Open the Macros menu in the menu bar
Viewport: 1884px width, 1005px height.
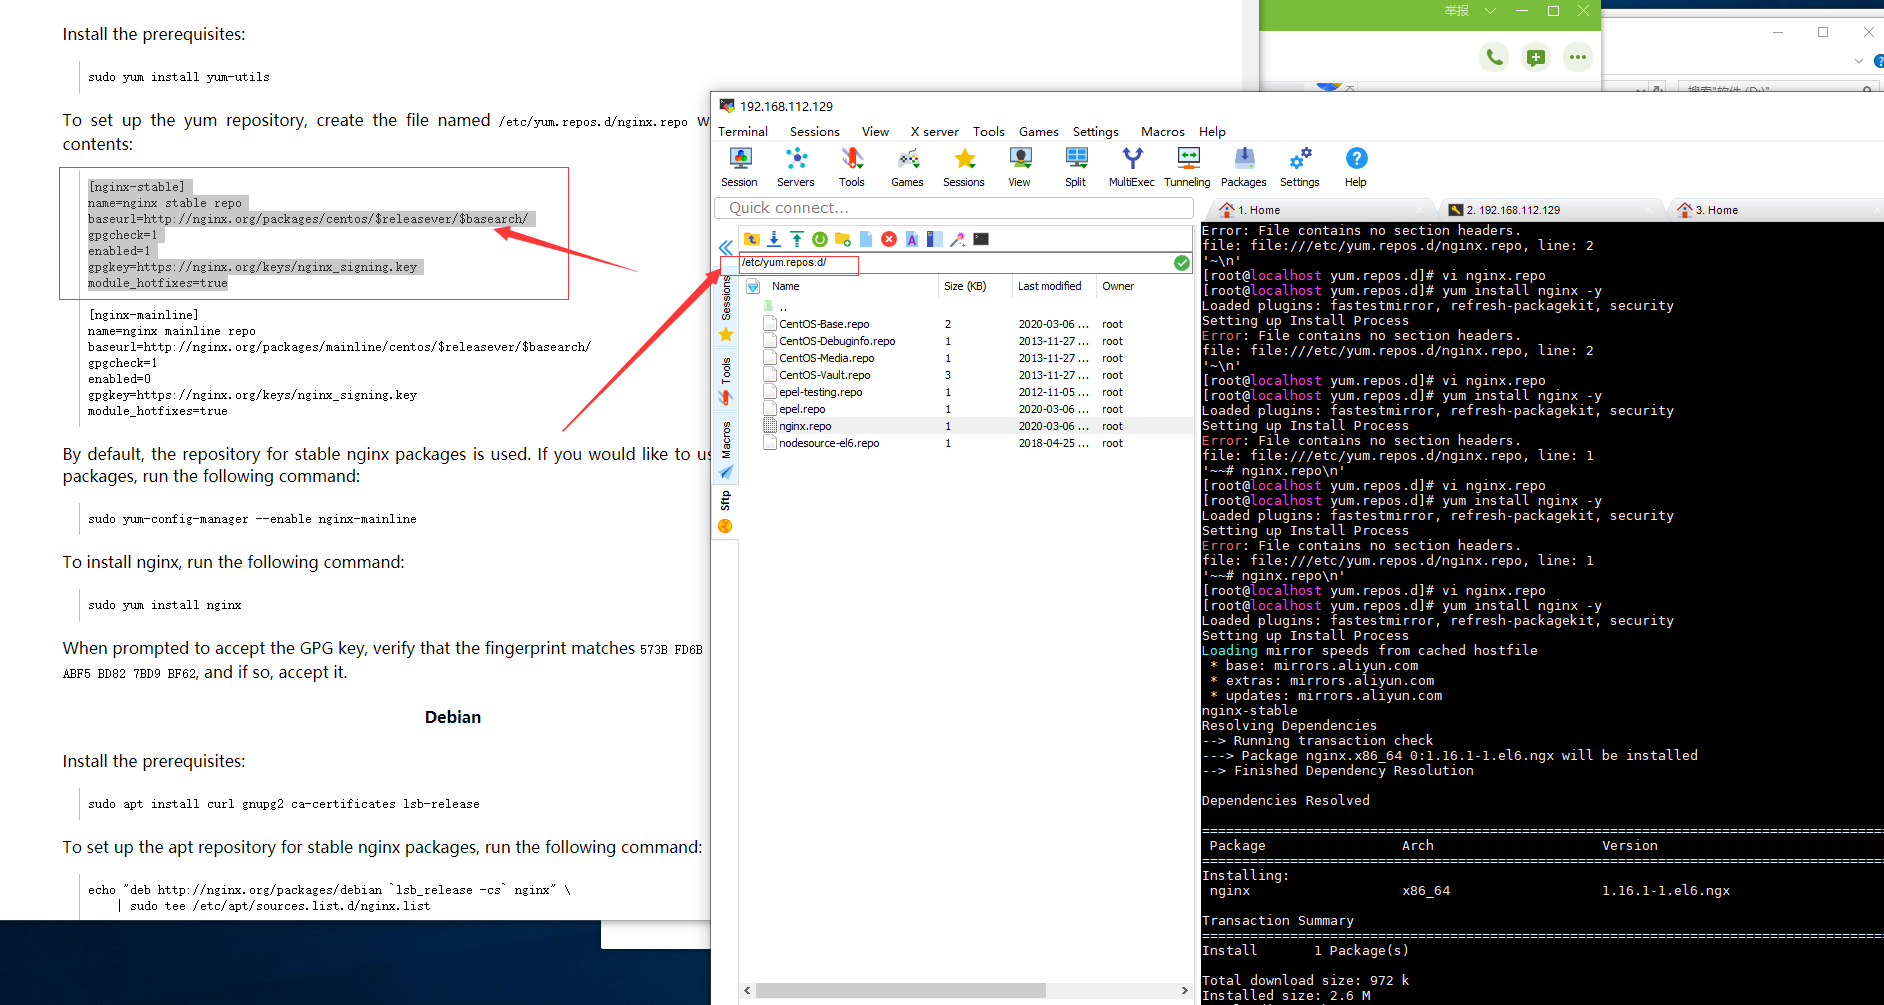tap(1163, 131)
